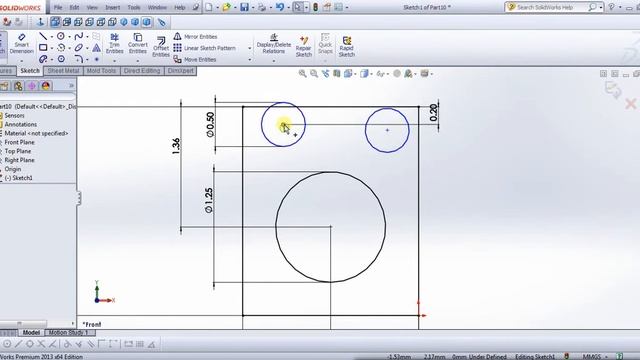The image size is (640, 360).
Task: Select the Model tab at bottom
Action: point(31,333)
